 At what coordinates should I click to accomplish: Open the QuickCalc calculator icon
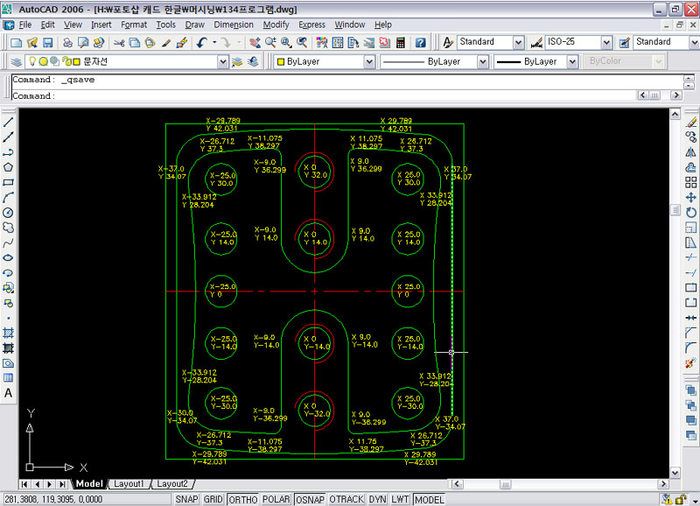pyautogui.click(x=400, y=42)
